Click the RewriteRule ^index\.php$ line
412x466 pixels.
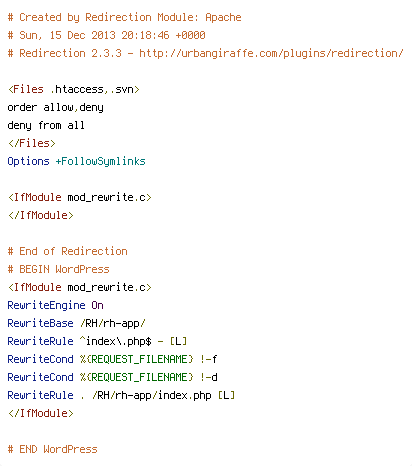[x=97, y=341]
